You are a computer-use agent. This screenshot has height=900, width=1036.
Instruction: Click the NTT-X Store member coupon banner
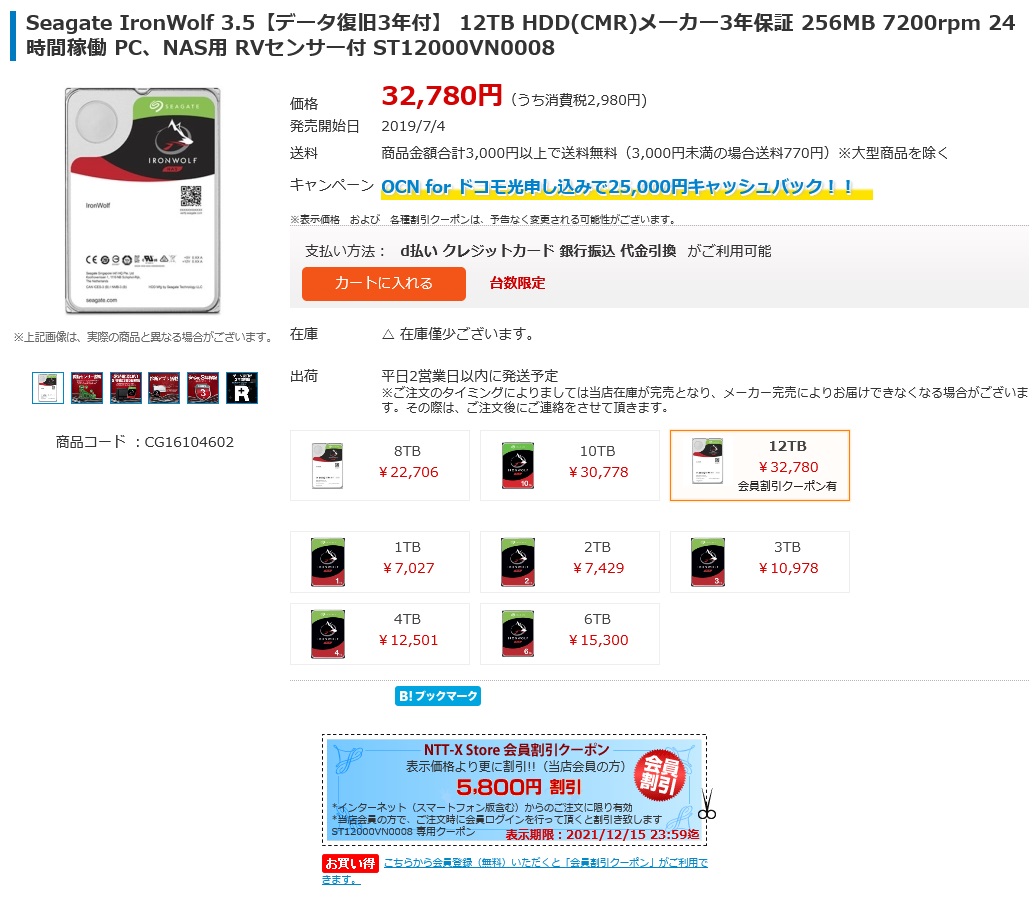514,790
